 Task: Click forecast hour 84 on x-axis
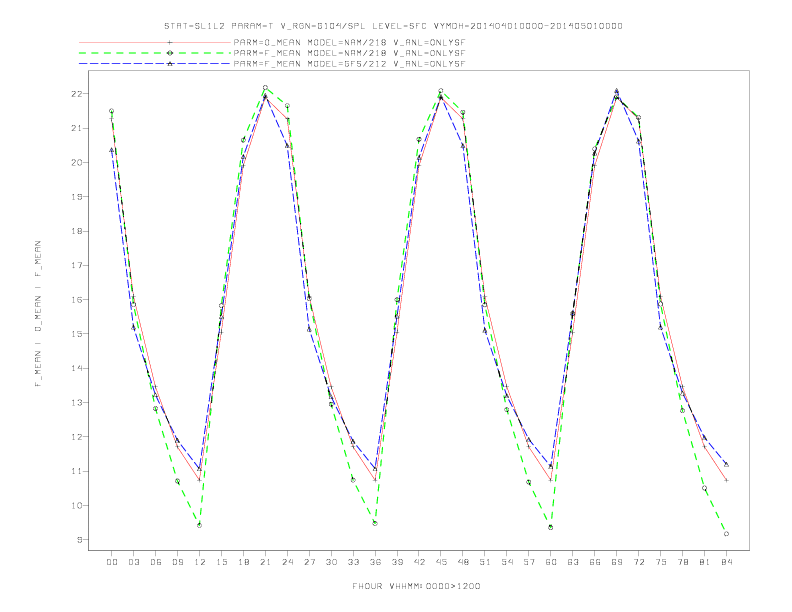click(x=726, y=562)
